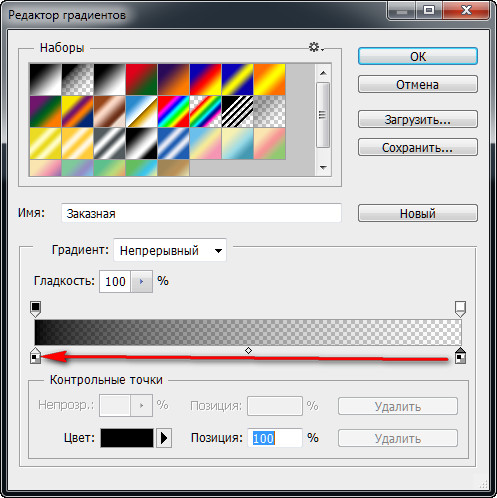Open the Градиент type dropdown
Image resolution: width=497 pixels, height=498 pixels.
[x=170, y=250]
